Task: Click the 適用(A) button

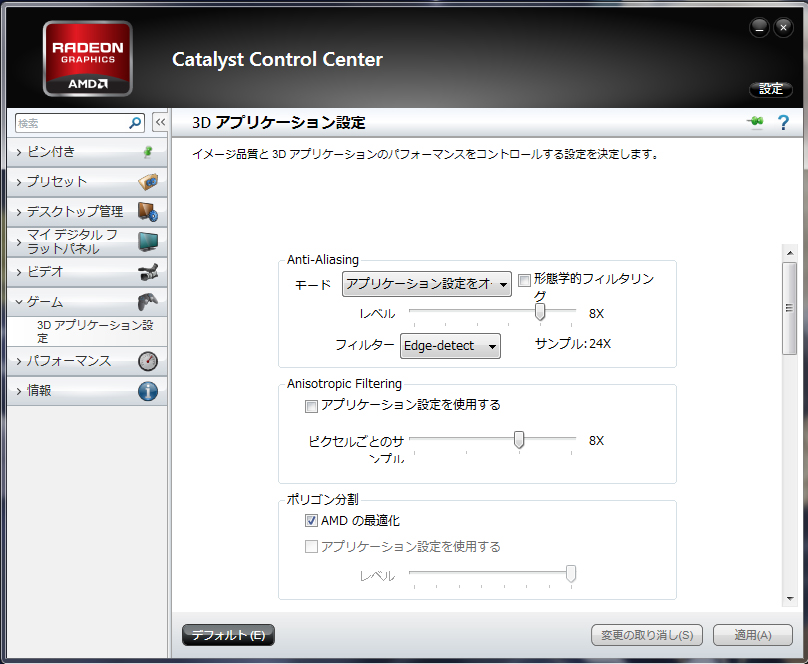Action: 753,635
